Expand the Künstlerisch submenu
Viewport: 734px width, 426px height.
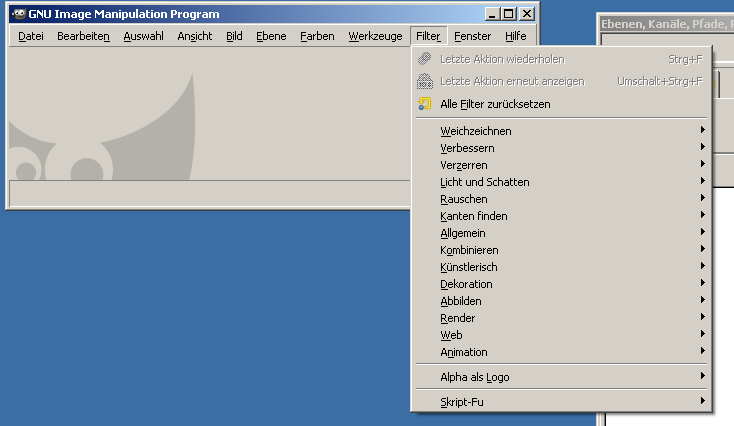pos(561,267)
